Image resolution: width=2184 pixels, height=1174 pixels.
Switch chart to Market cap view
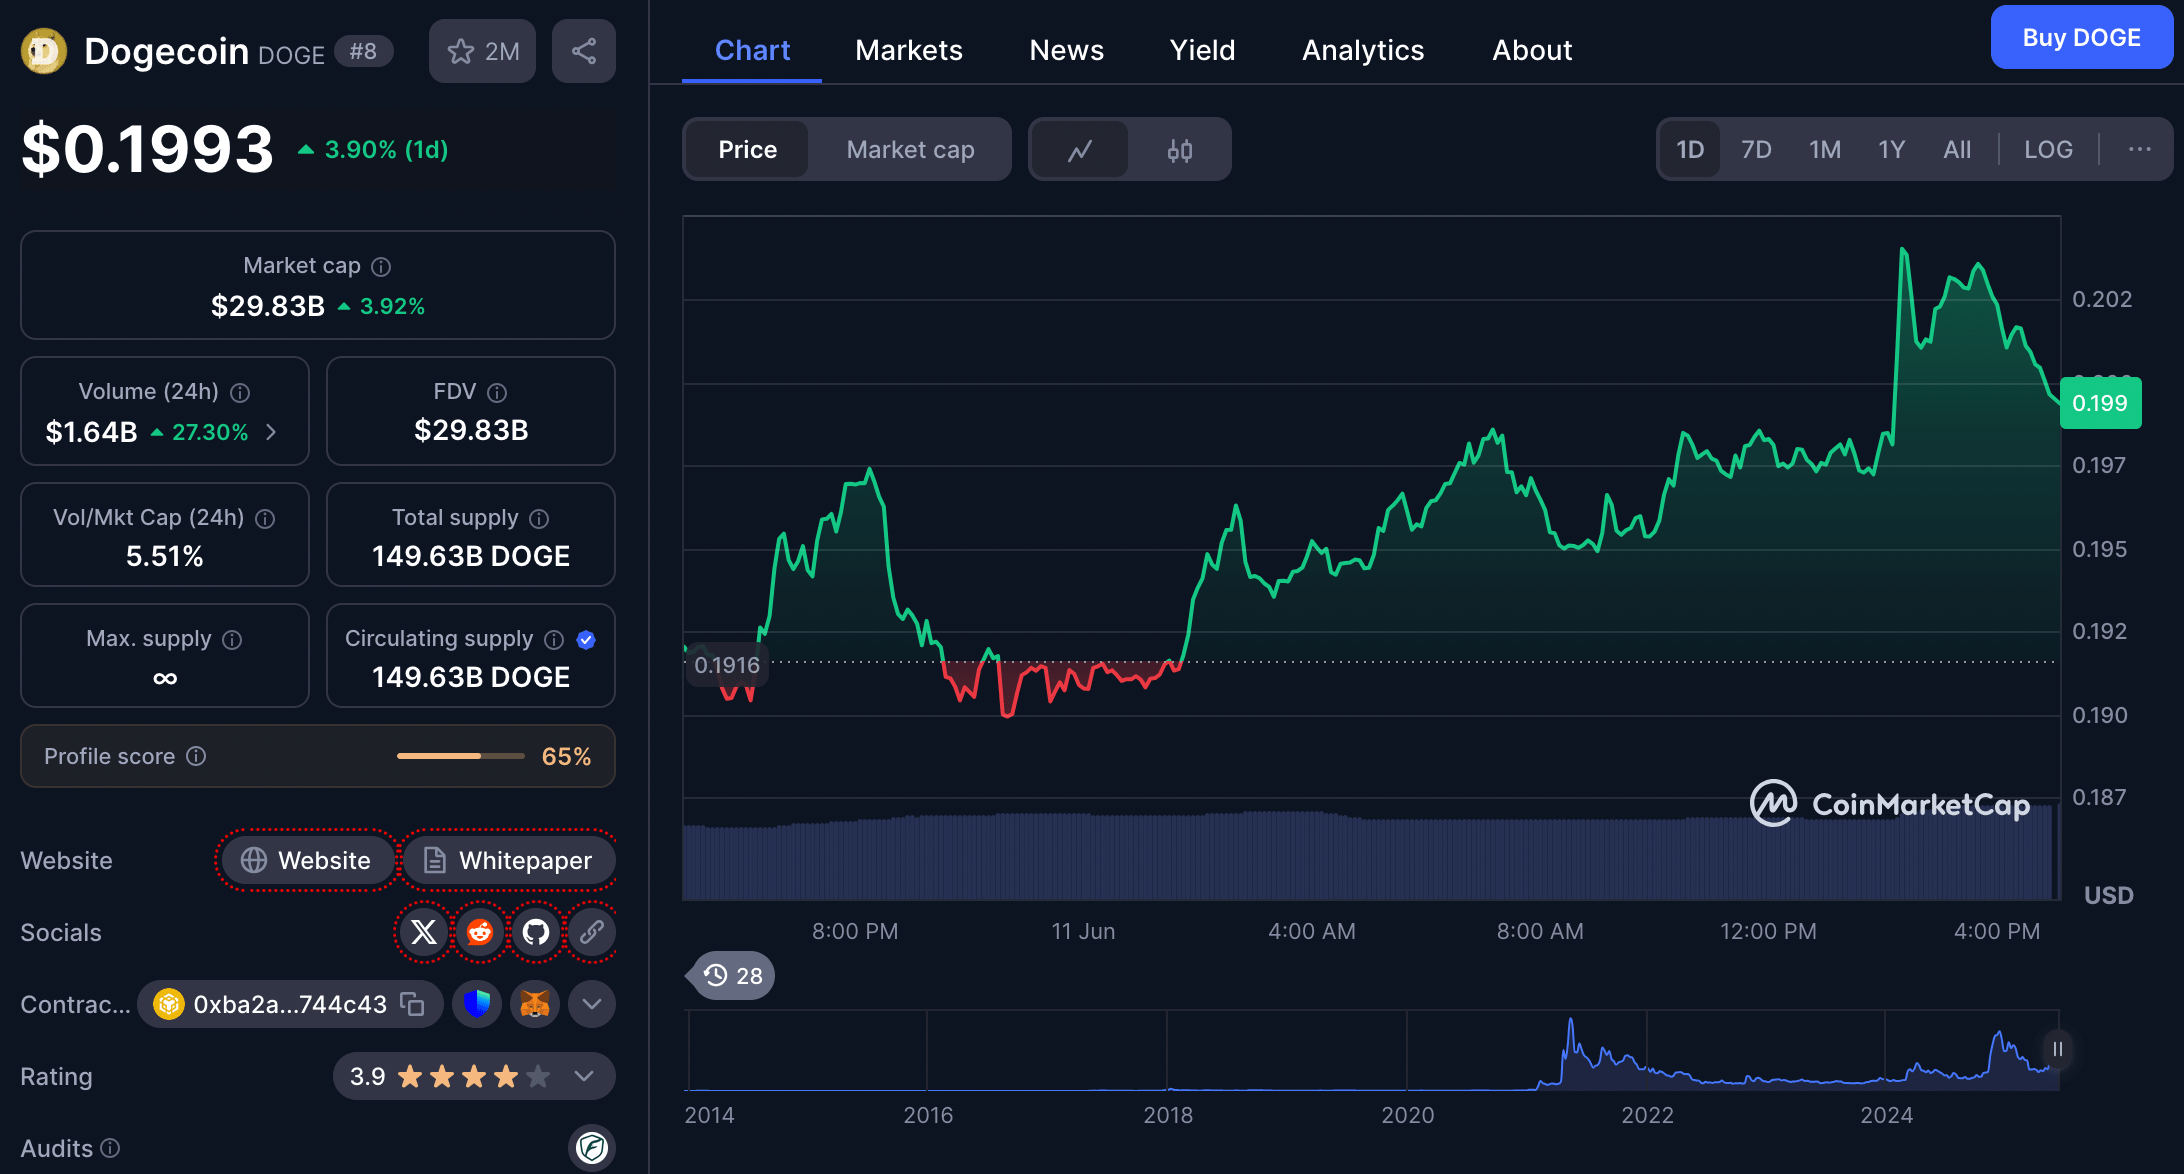tap(910, 150)
